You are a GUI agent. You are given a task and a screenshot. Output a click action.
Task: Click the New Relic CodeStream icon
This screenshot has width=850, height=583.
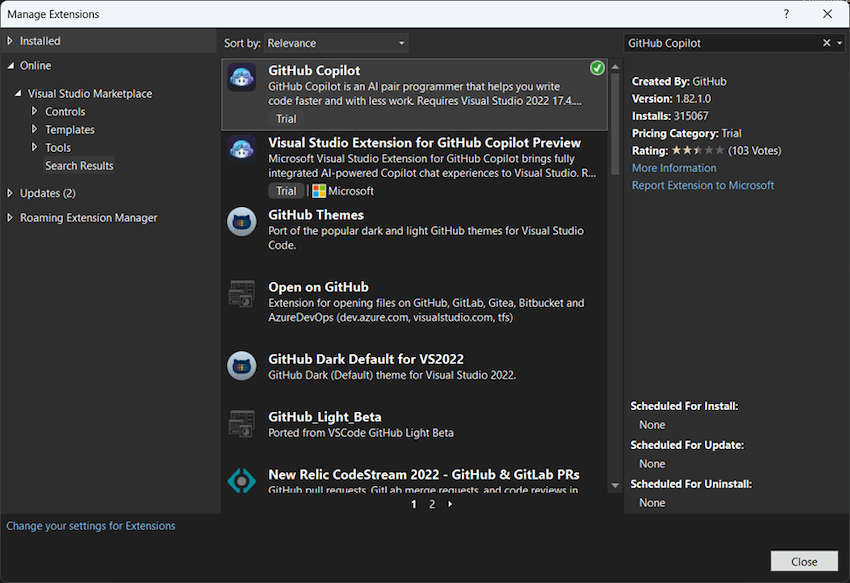[x=242, y=481]
